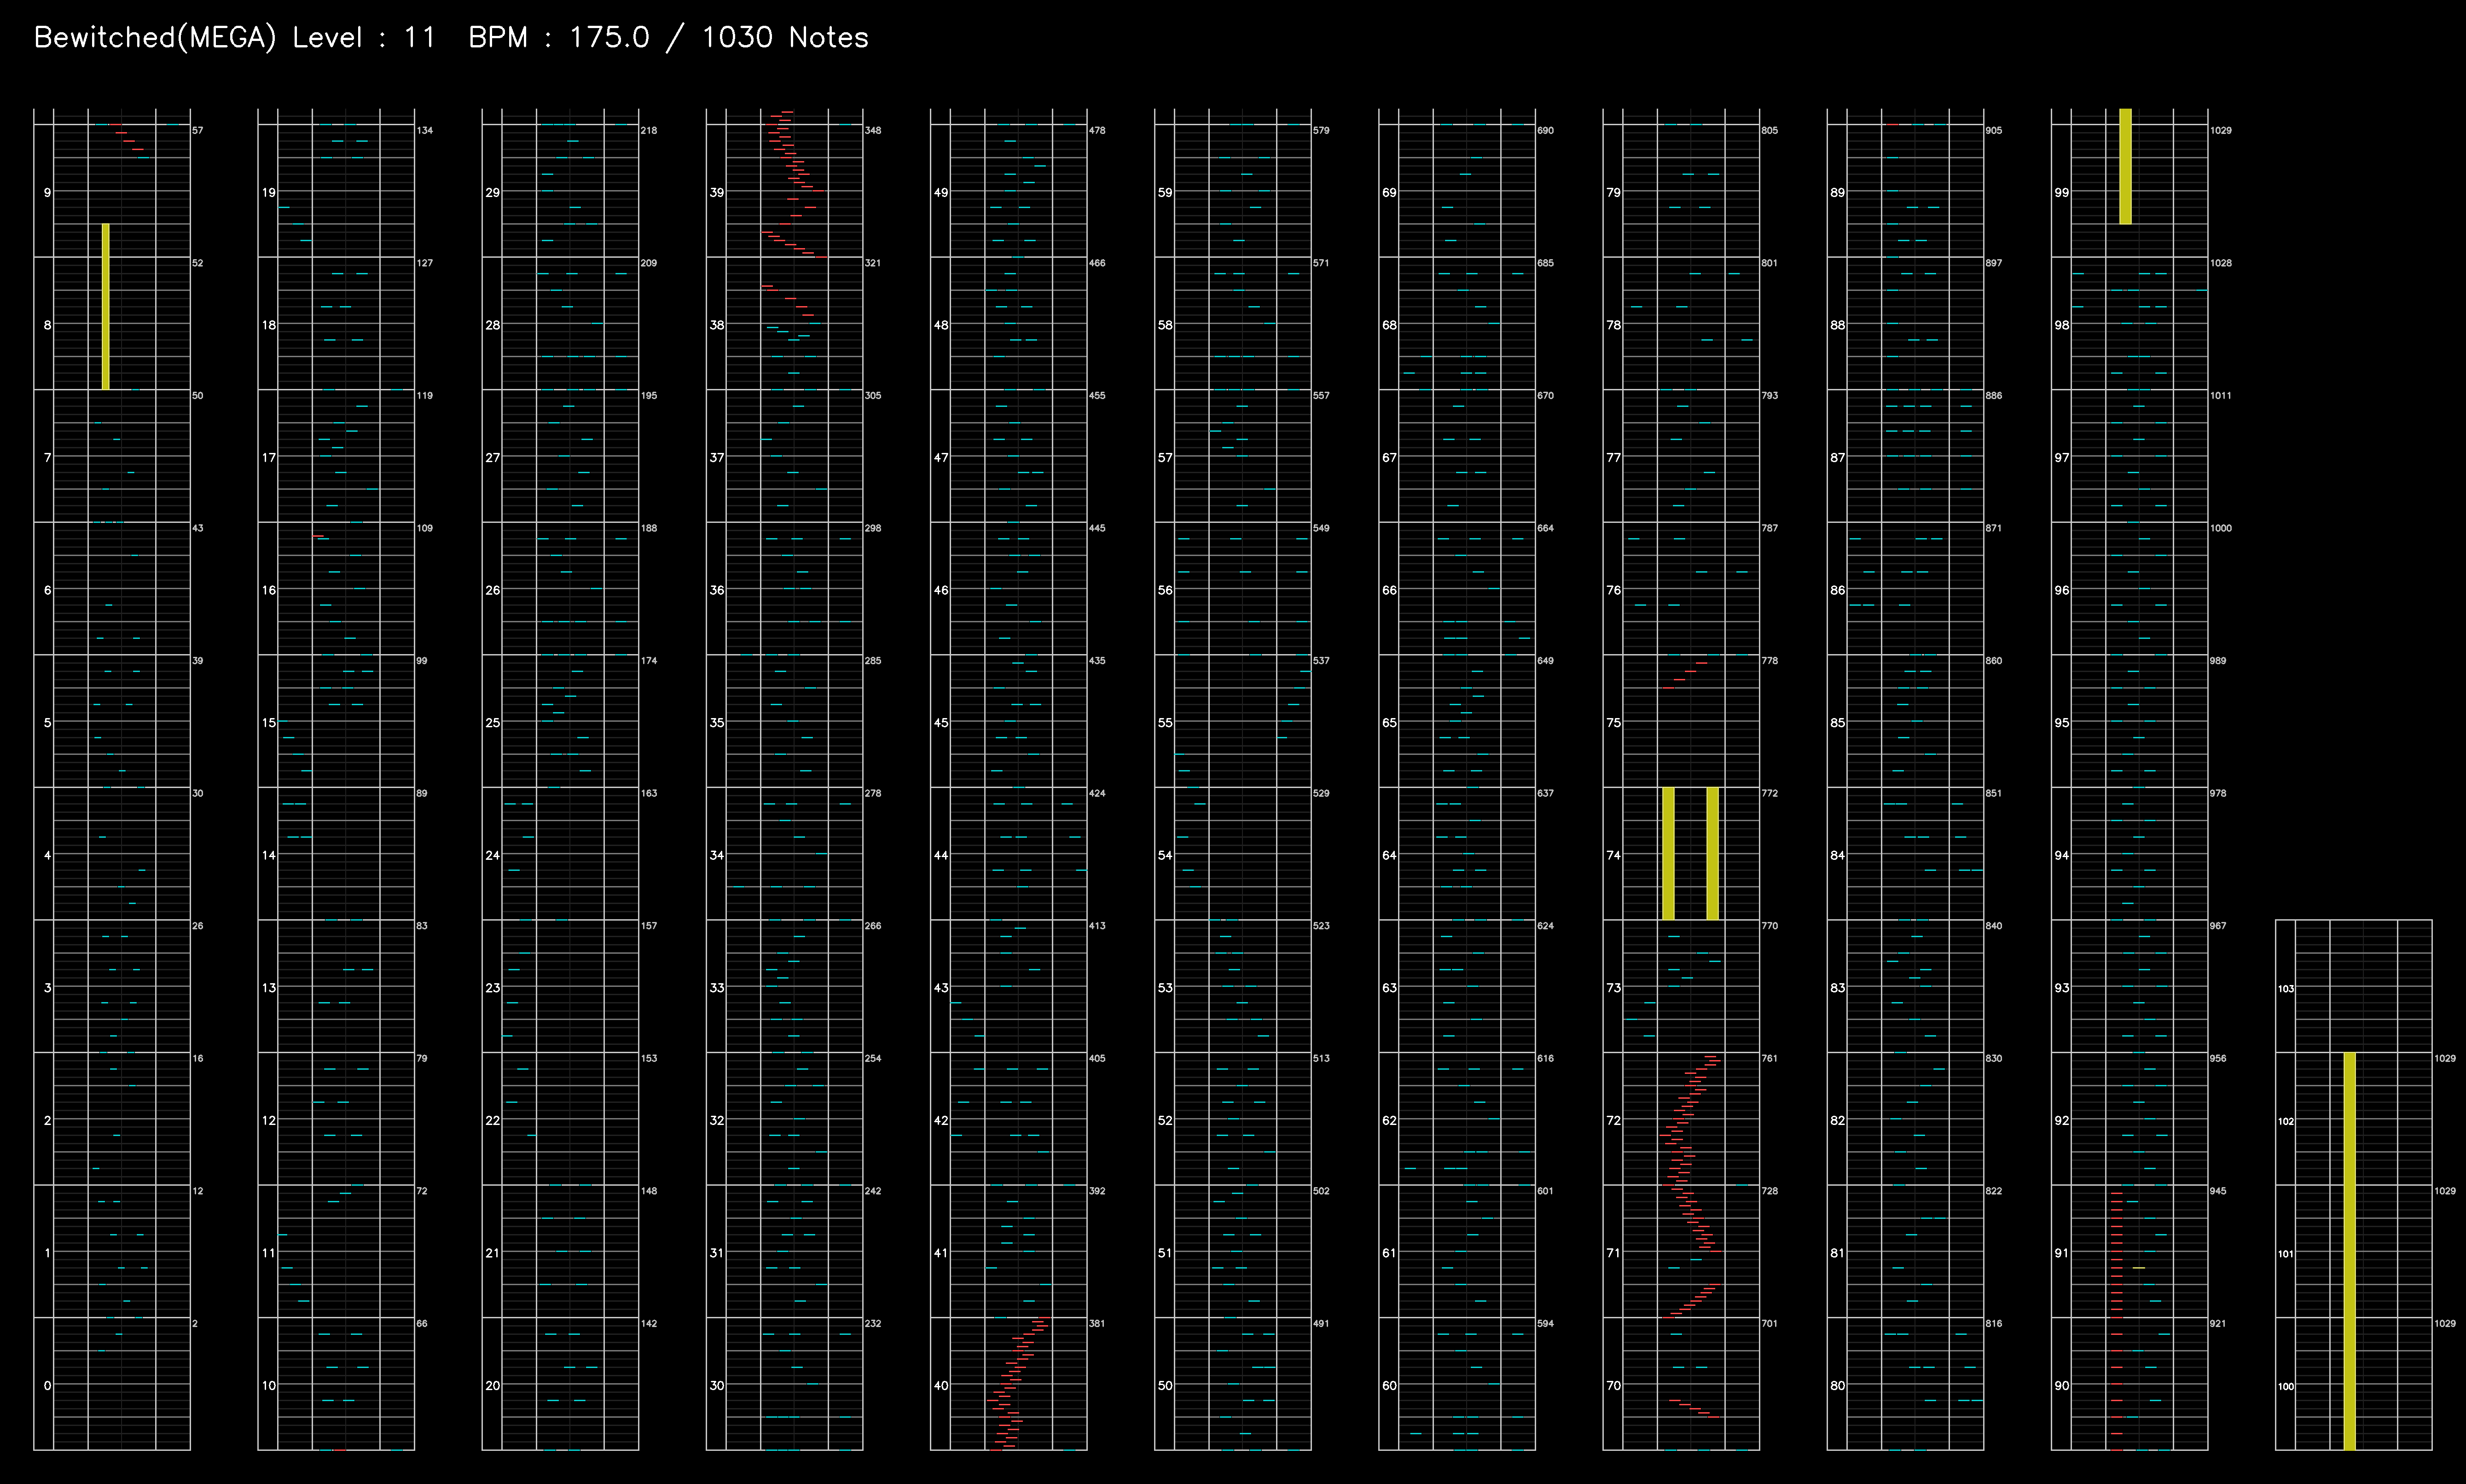The image size is (2466, 1484).
Task: Click measure label 100
Action: (x=2286, y=1386)
